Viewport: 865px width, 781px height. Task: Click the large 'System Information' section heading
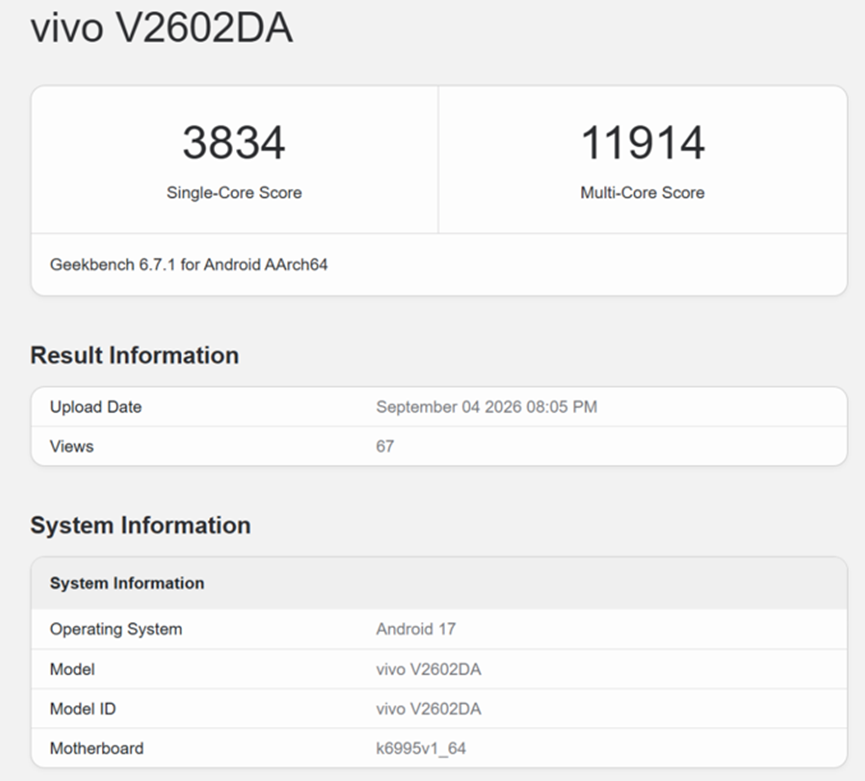pyautogui.click(x=141, y=525)
